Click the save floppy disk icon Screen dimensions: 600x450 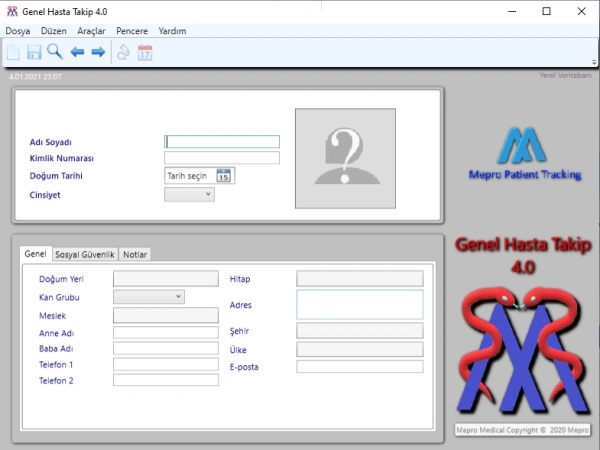34,52
